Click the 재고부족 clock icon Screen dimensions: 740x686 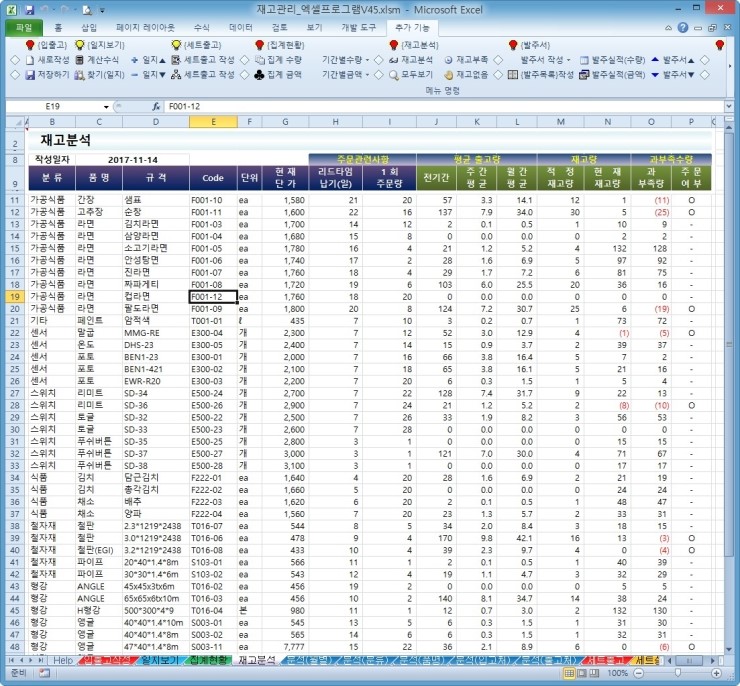(448, 60)
